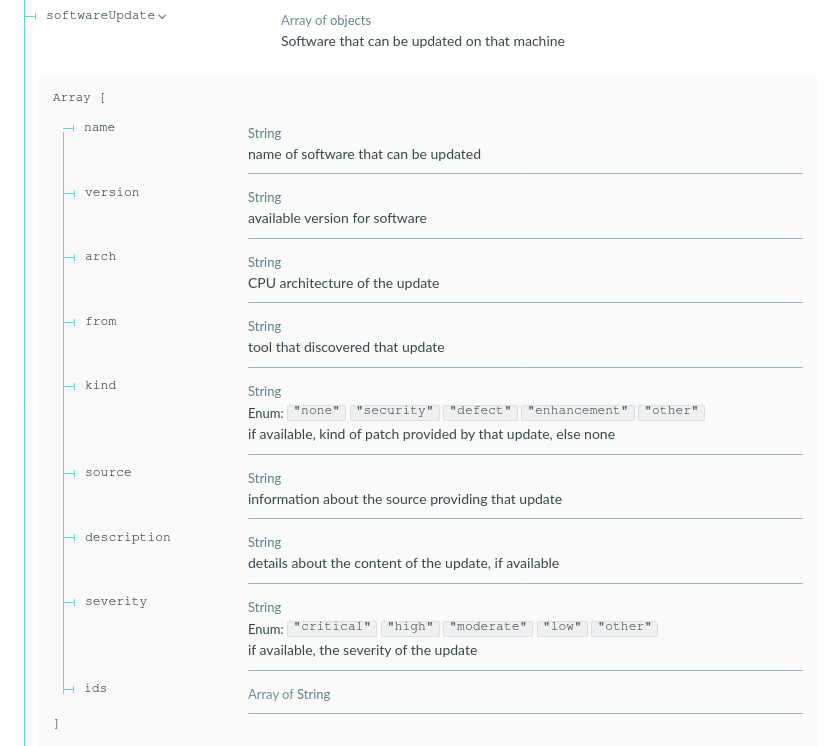Click the source property label
Image resolution: width=828 pixels, height=746 pixels.
[x=108, y=472]
